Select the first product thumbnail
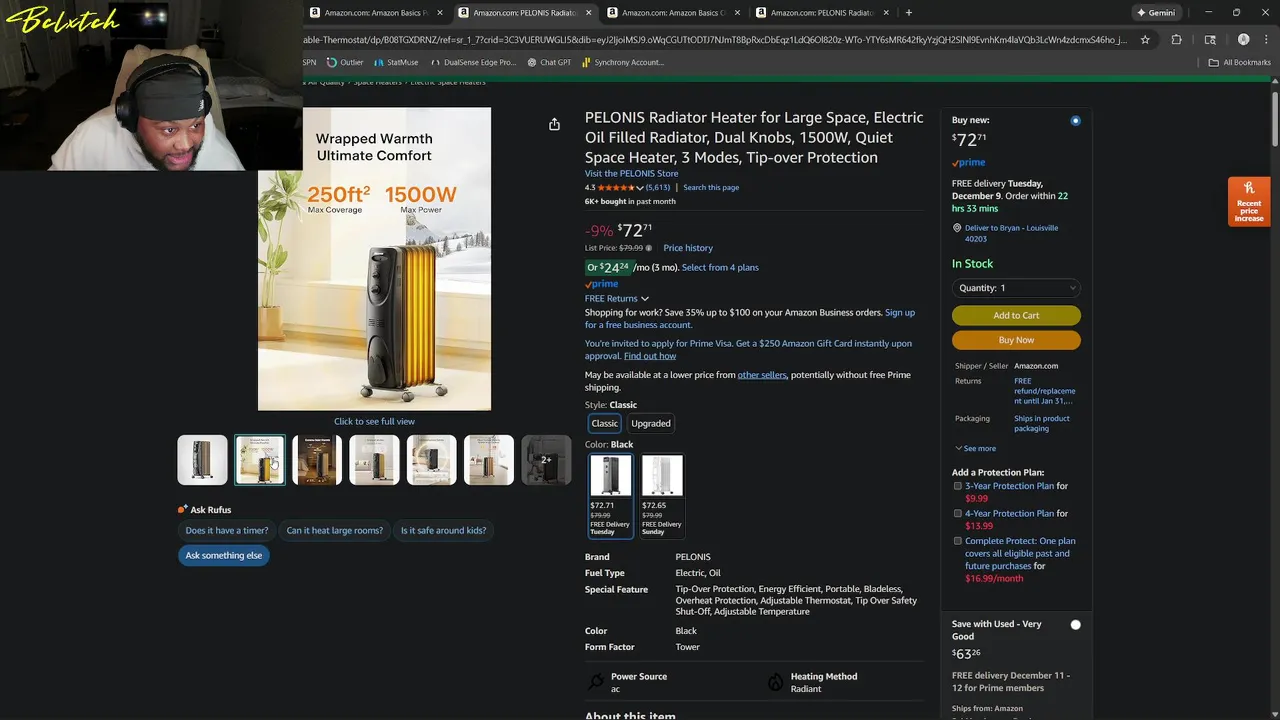This screenshot has width=1280, height=720. pos(202,460)
